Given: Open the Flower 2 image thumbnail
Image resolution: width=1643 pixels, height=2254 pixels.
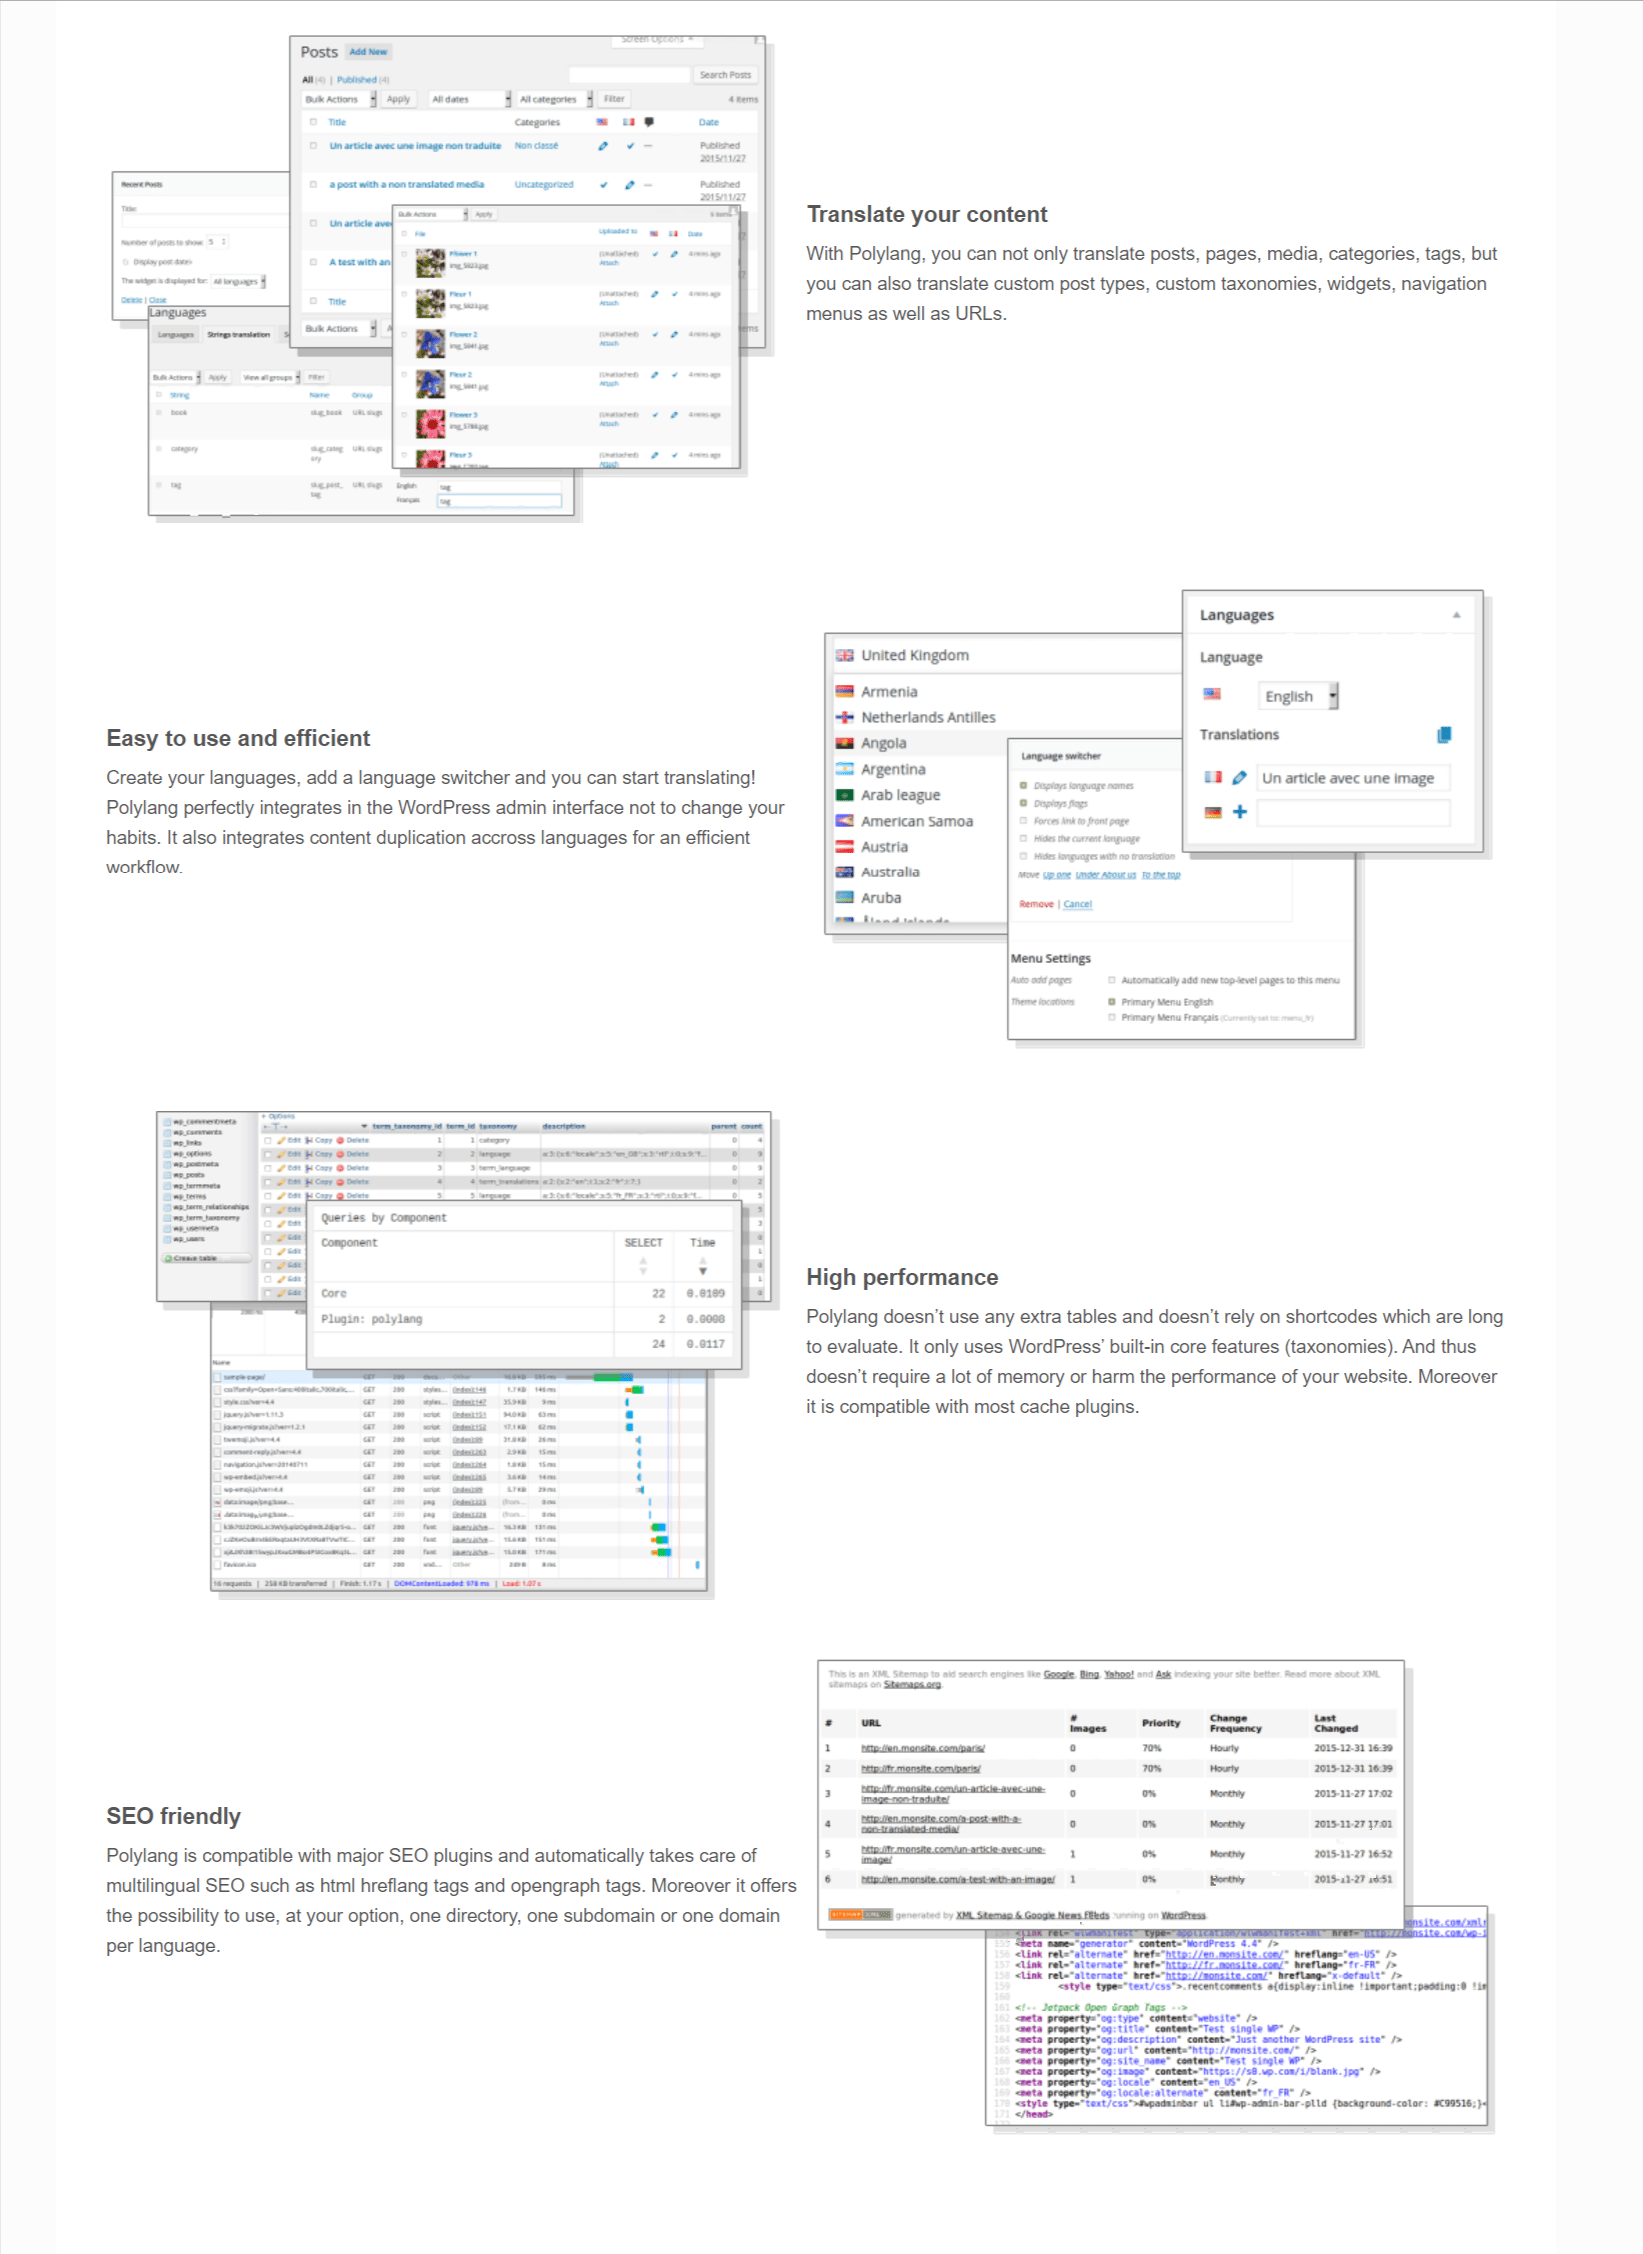Looking at the screenshot, I should (x=430, y=344).
